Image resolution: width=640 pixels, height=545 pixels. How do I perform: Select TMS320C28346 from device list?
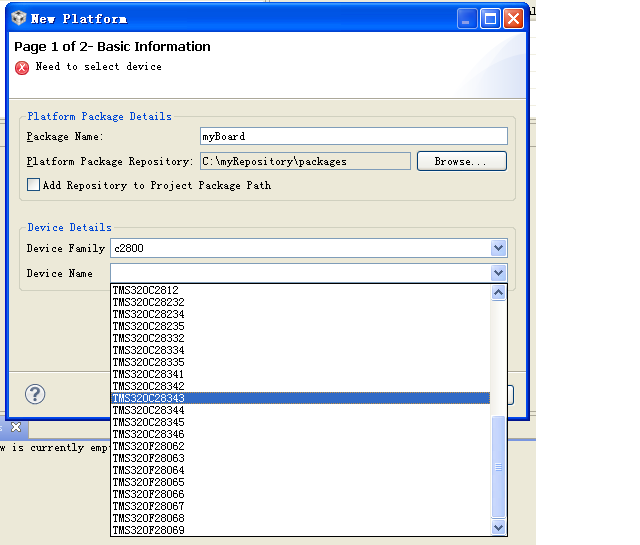pyautogui.click(x=300, y=434)
